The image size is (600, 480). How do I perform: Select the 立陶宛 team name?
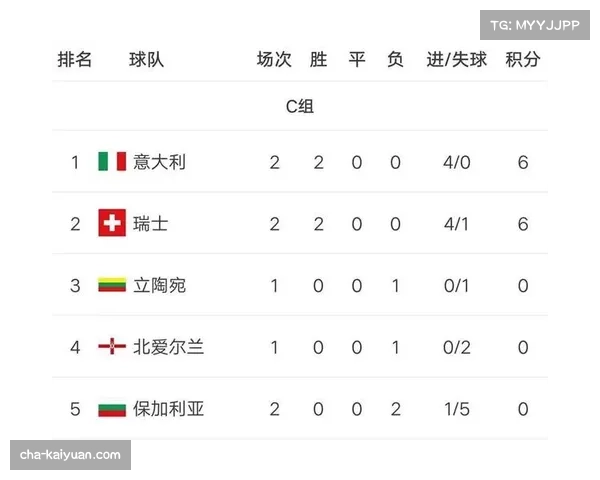click(x=159, y=286)
